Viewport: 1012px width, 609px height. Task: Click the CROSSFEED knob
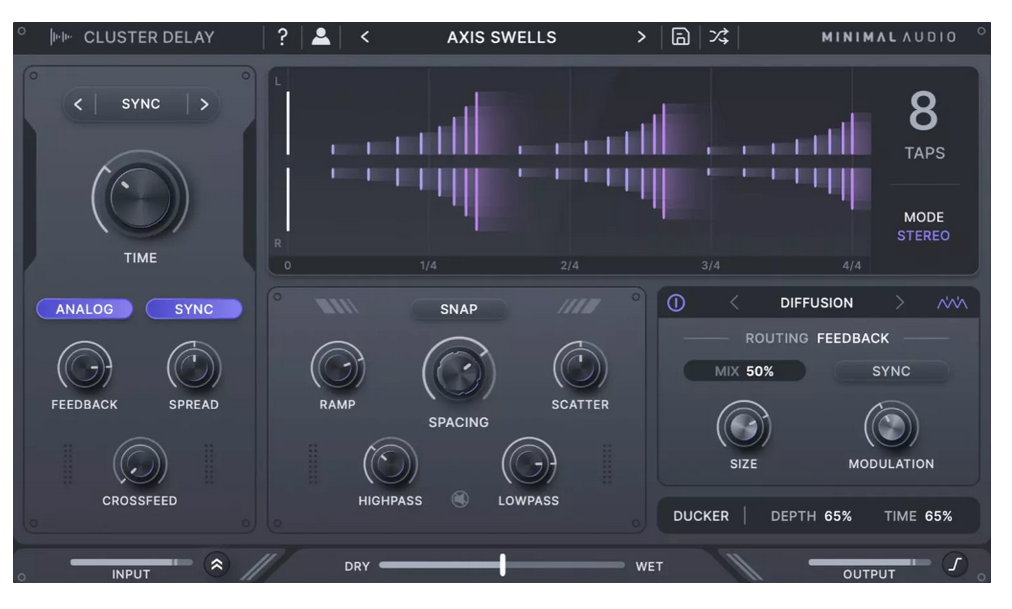click(139, 464)
